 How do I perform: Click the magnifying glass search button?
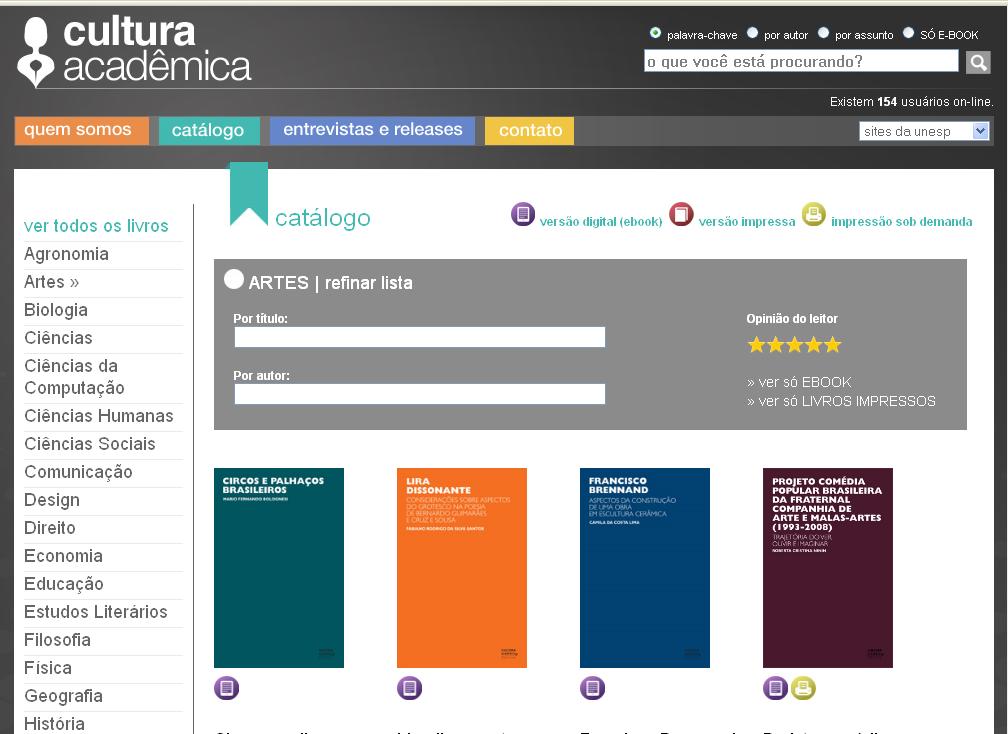(977, 62)
